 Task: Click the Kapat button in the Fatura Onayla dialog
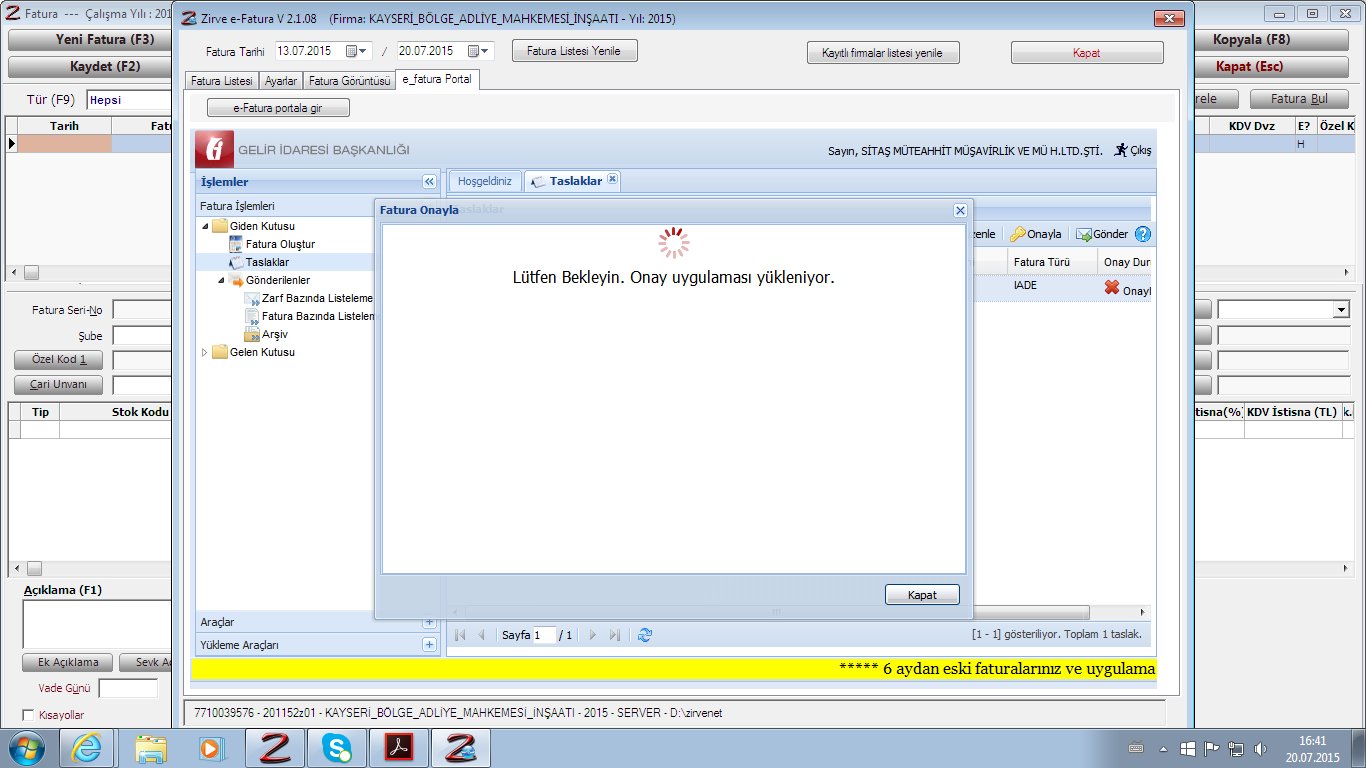tap(921, 595)
